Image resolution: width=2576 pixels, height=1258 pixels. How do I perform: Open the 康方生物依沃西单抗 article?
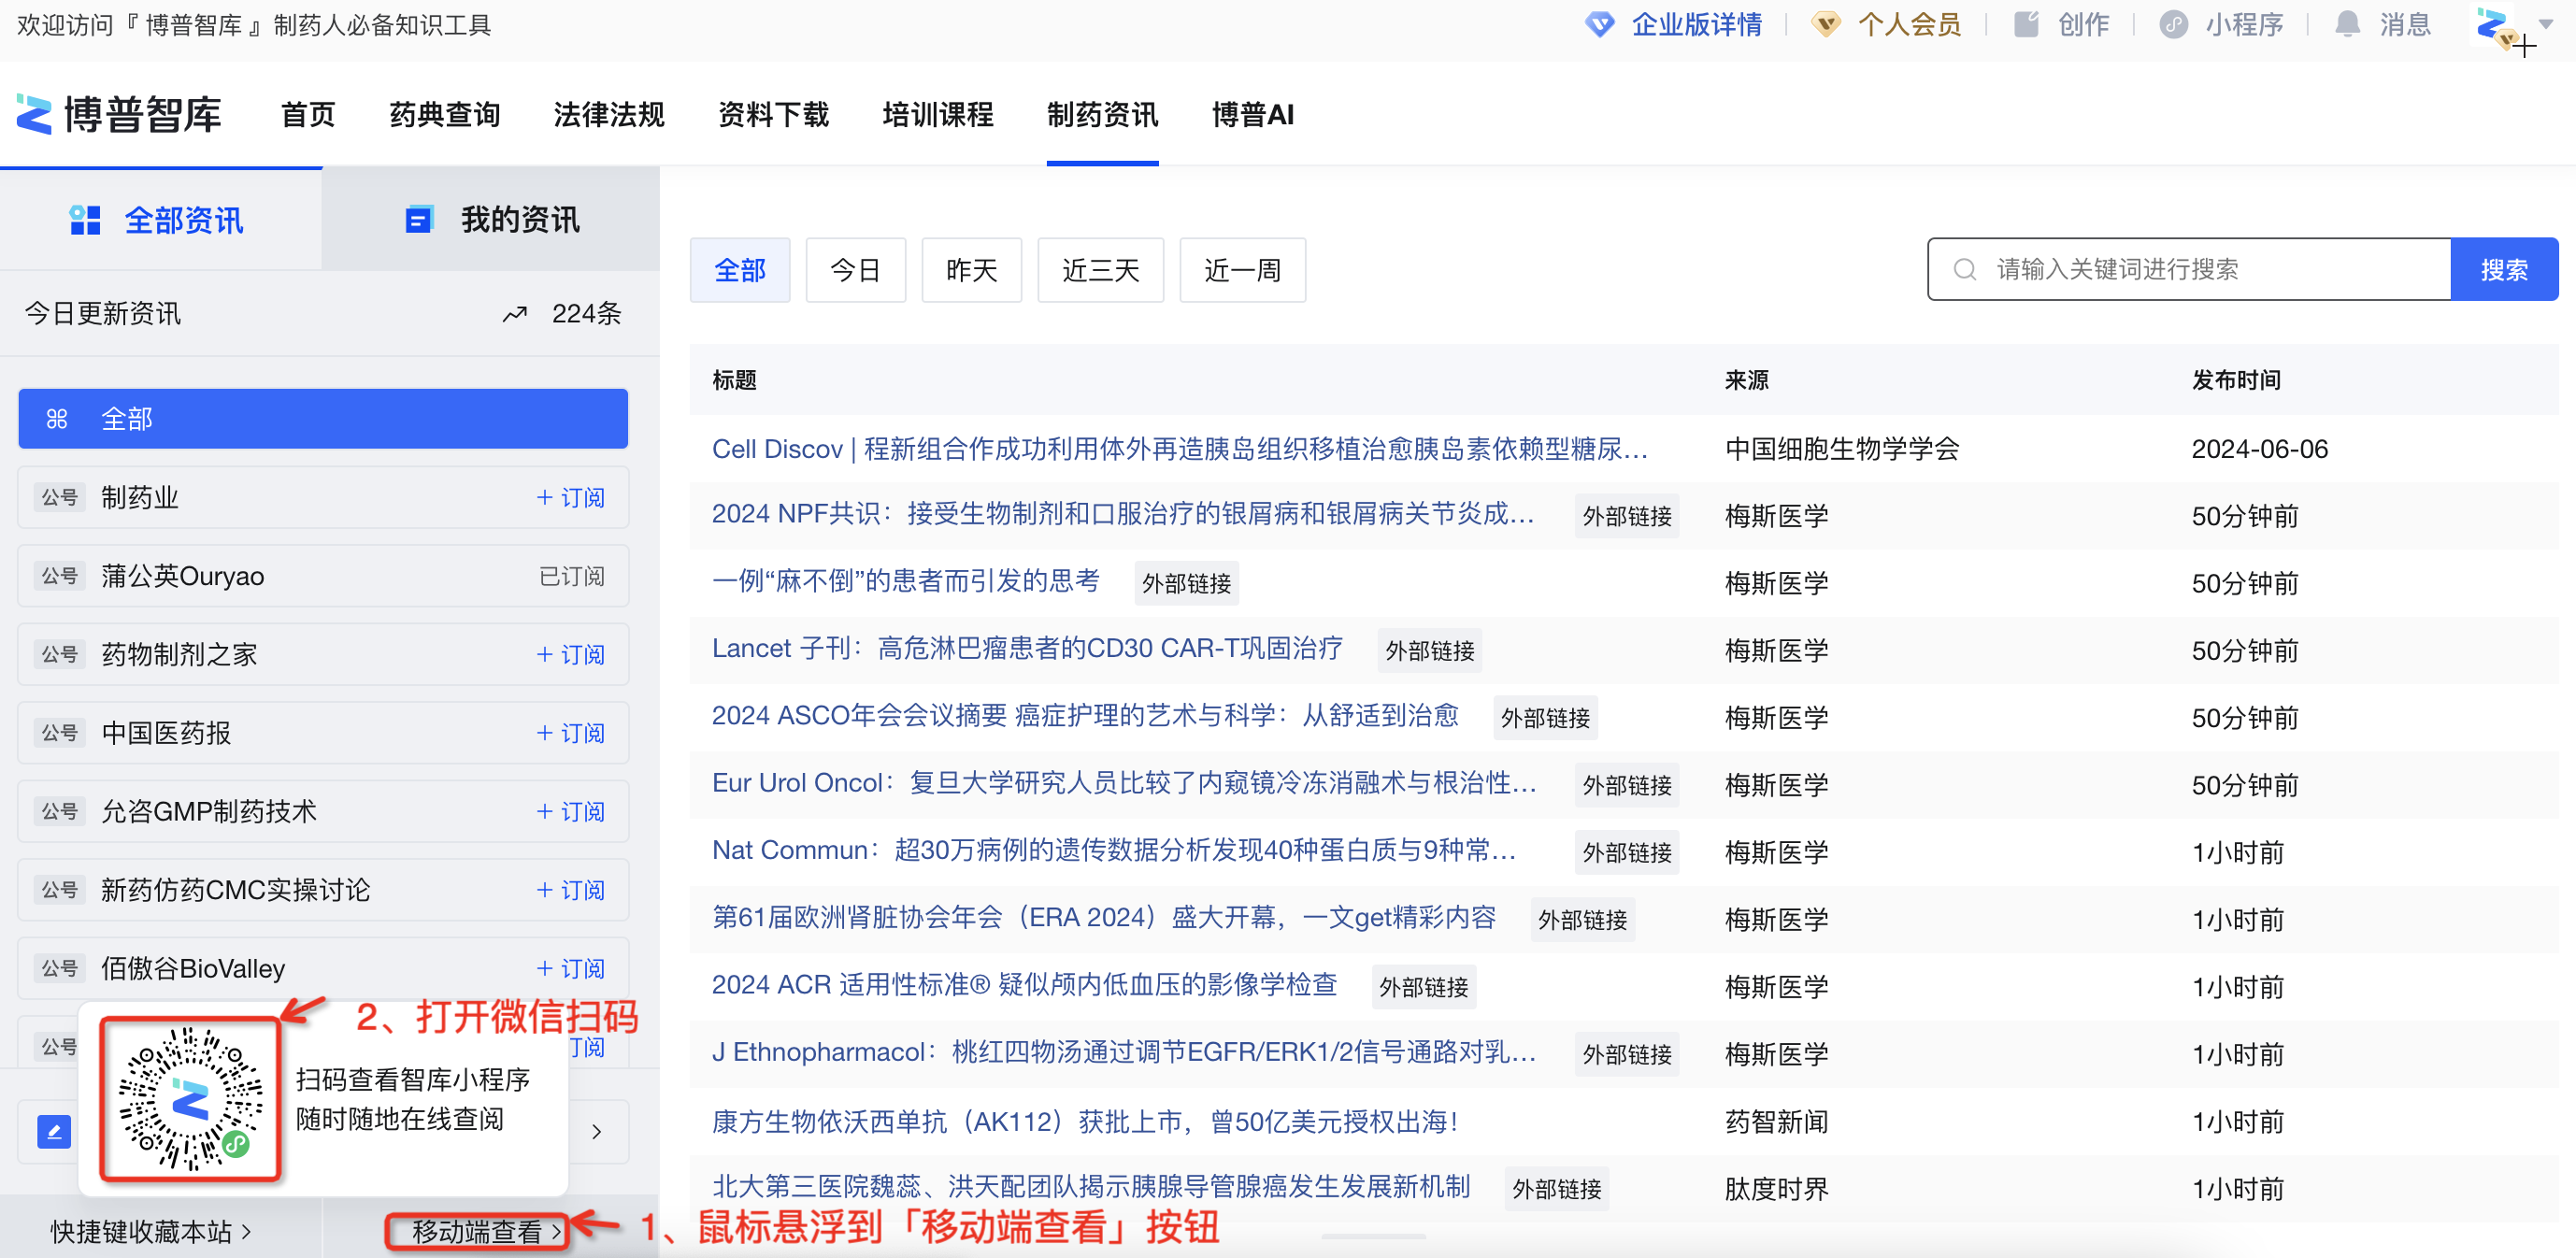pyautogui.click(x=1085, y=1121)
